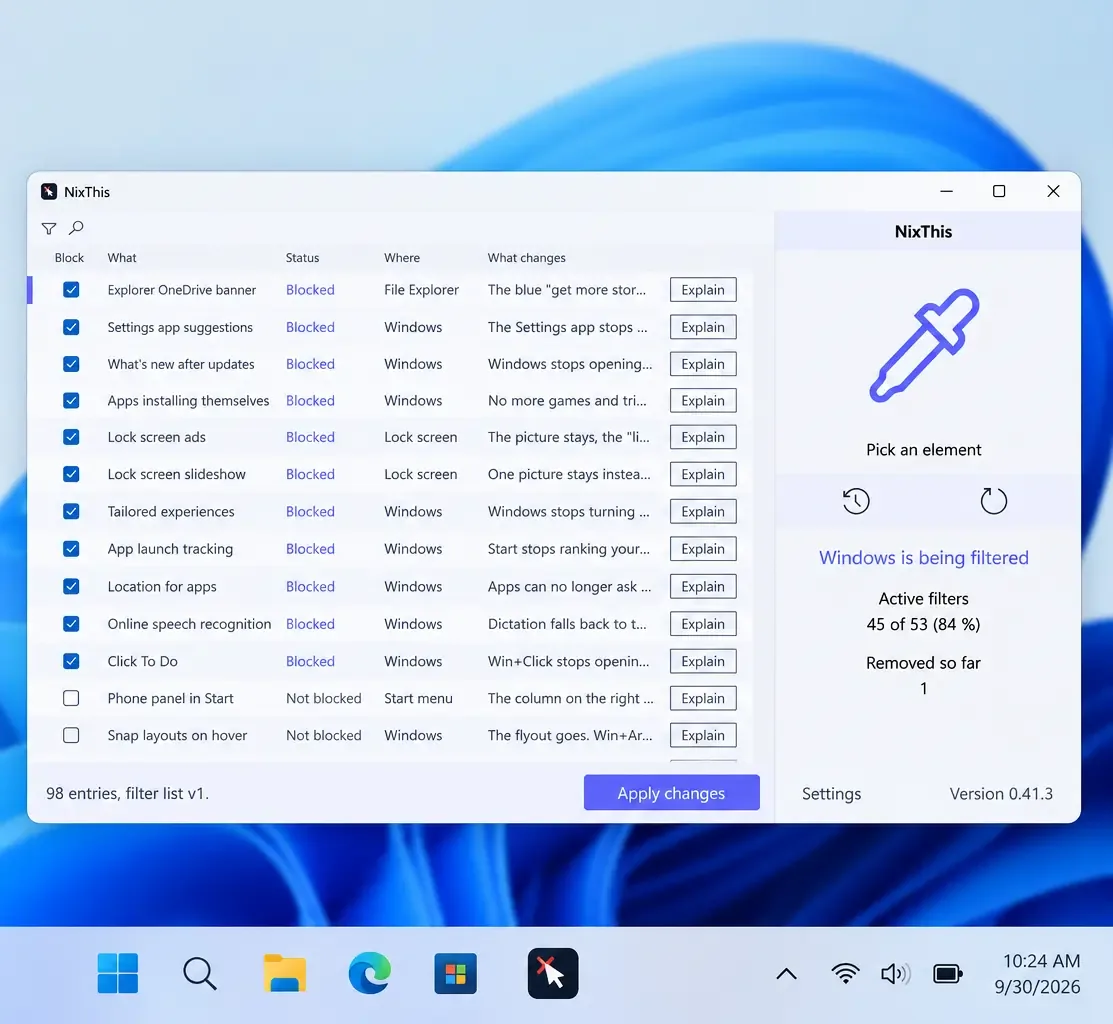Click the refresh circular arrow icon

[x=993, y=501]
